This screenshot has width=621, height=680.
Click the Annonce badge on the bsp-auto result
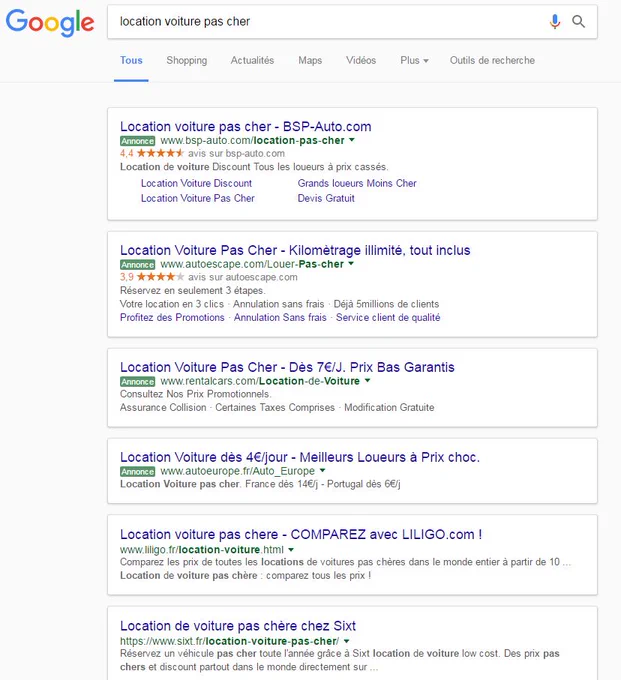[x=137, y=141]
